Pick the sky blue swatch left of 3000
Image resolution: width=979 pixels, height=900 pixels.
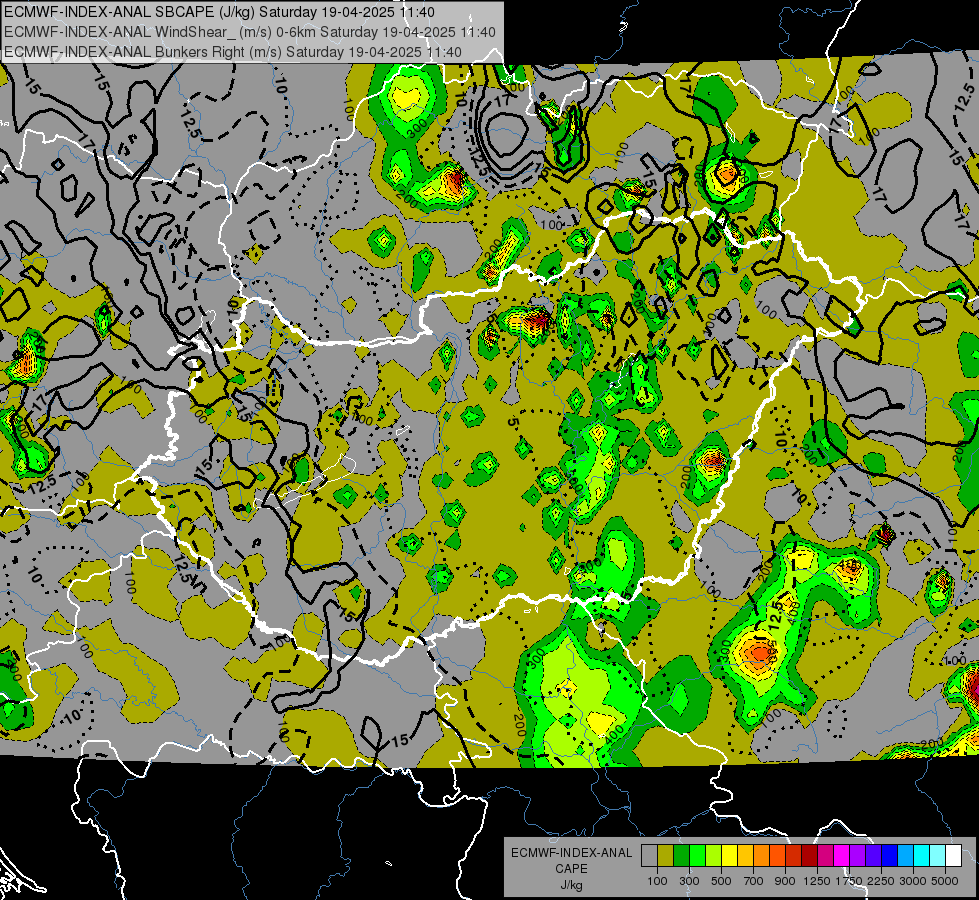[906, 855]
